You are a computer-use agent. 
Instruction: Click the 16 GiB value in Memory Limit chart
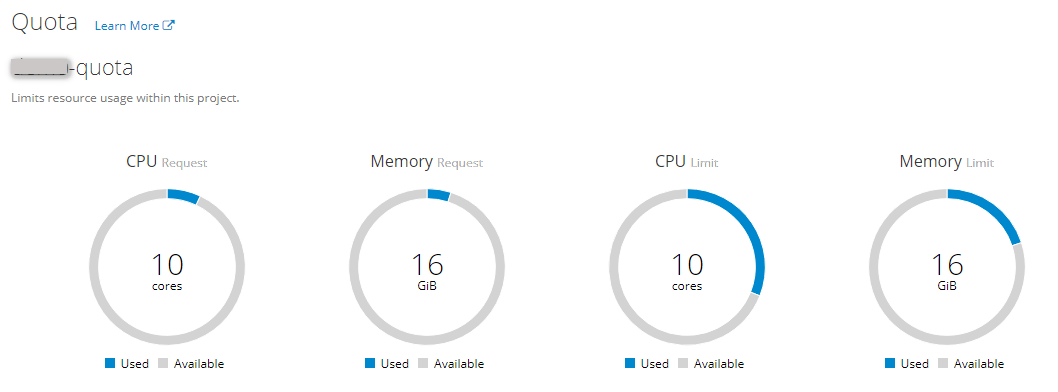(947, 272)
